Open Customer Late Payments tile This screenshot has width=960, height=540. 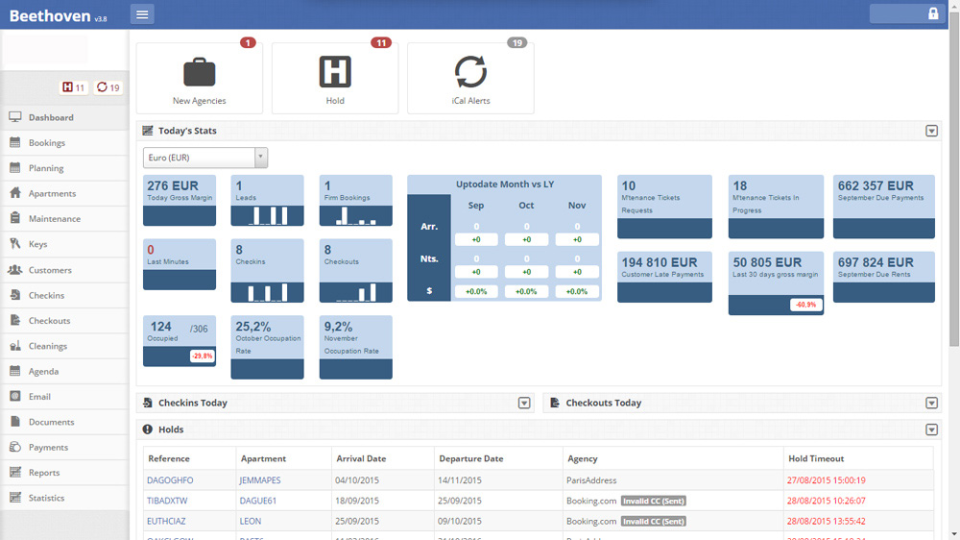click(x=664, y=277)
